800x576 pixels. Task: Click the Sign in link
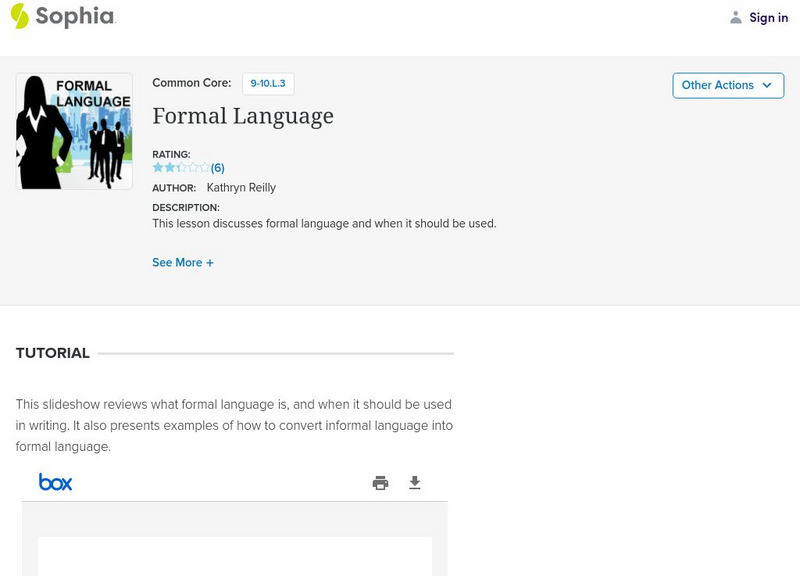click(x=768, y=18)
